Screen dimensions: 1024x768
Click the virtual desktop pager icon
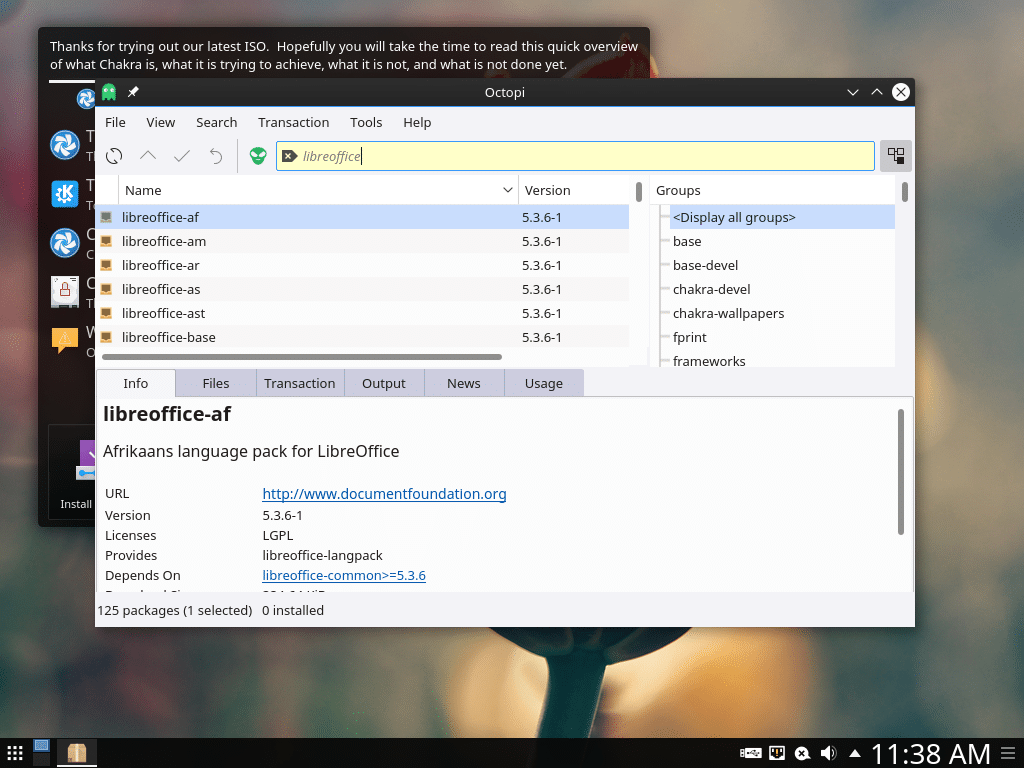coord(42,752)
